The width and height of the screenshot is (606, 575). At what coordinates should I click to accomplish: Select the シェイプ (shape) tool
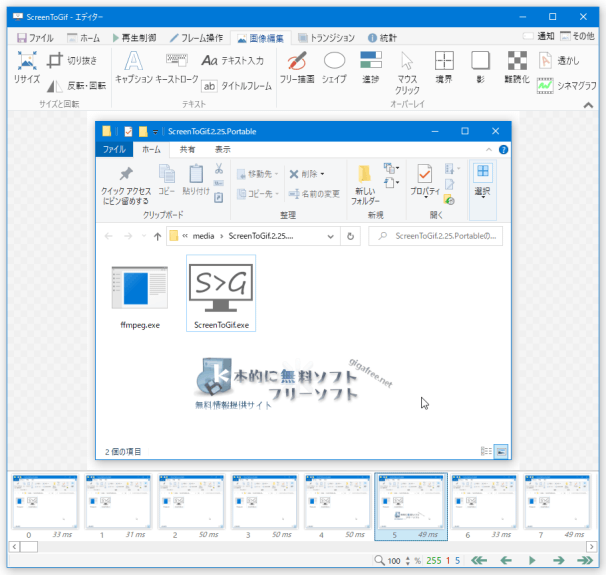coord(334,67)
